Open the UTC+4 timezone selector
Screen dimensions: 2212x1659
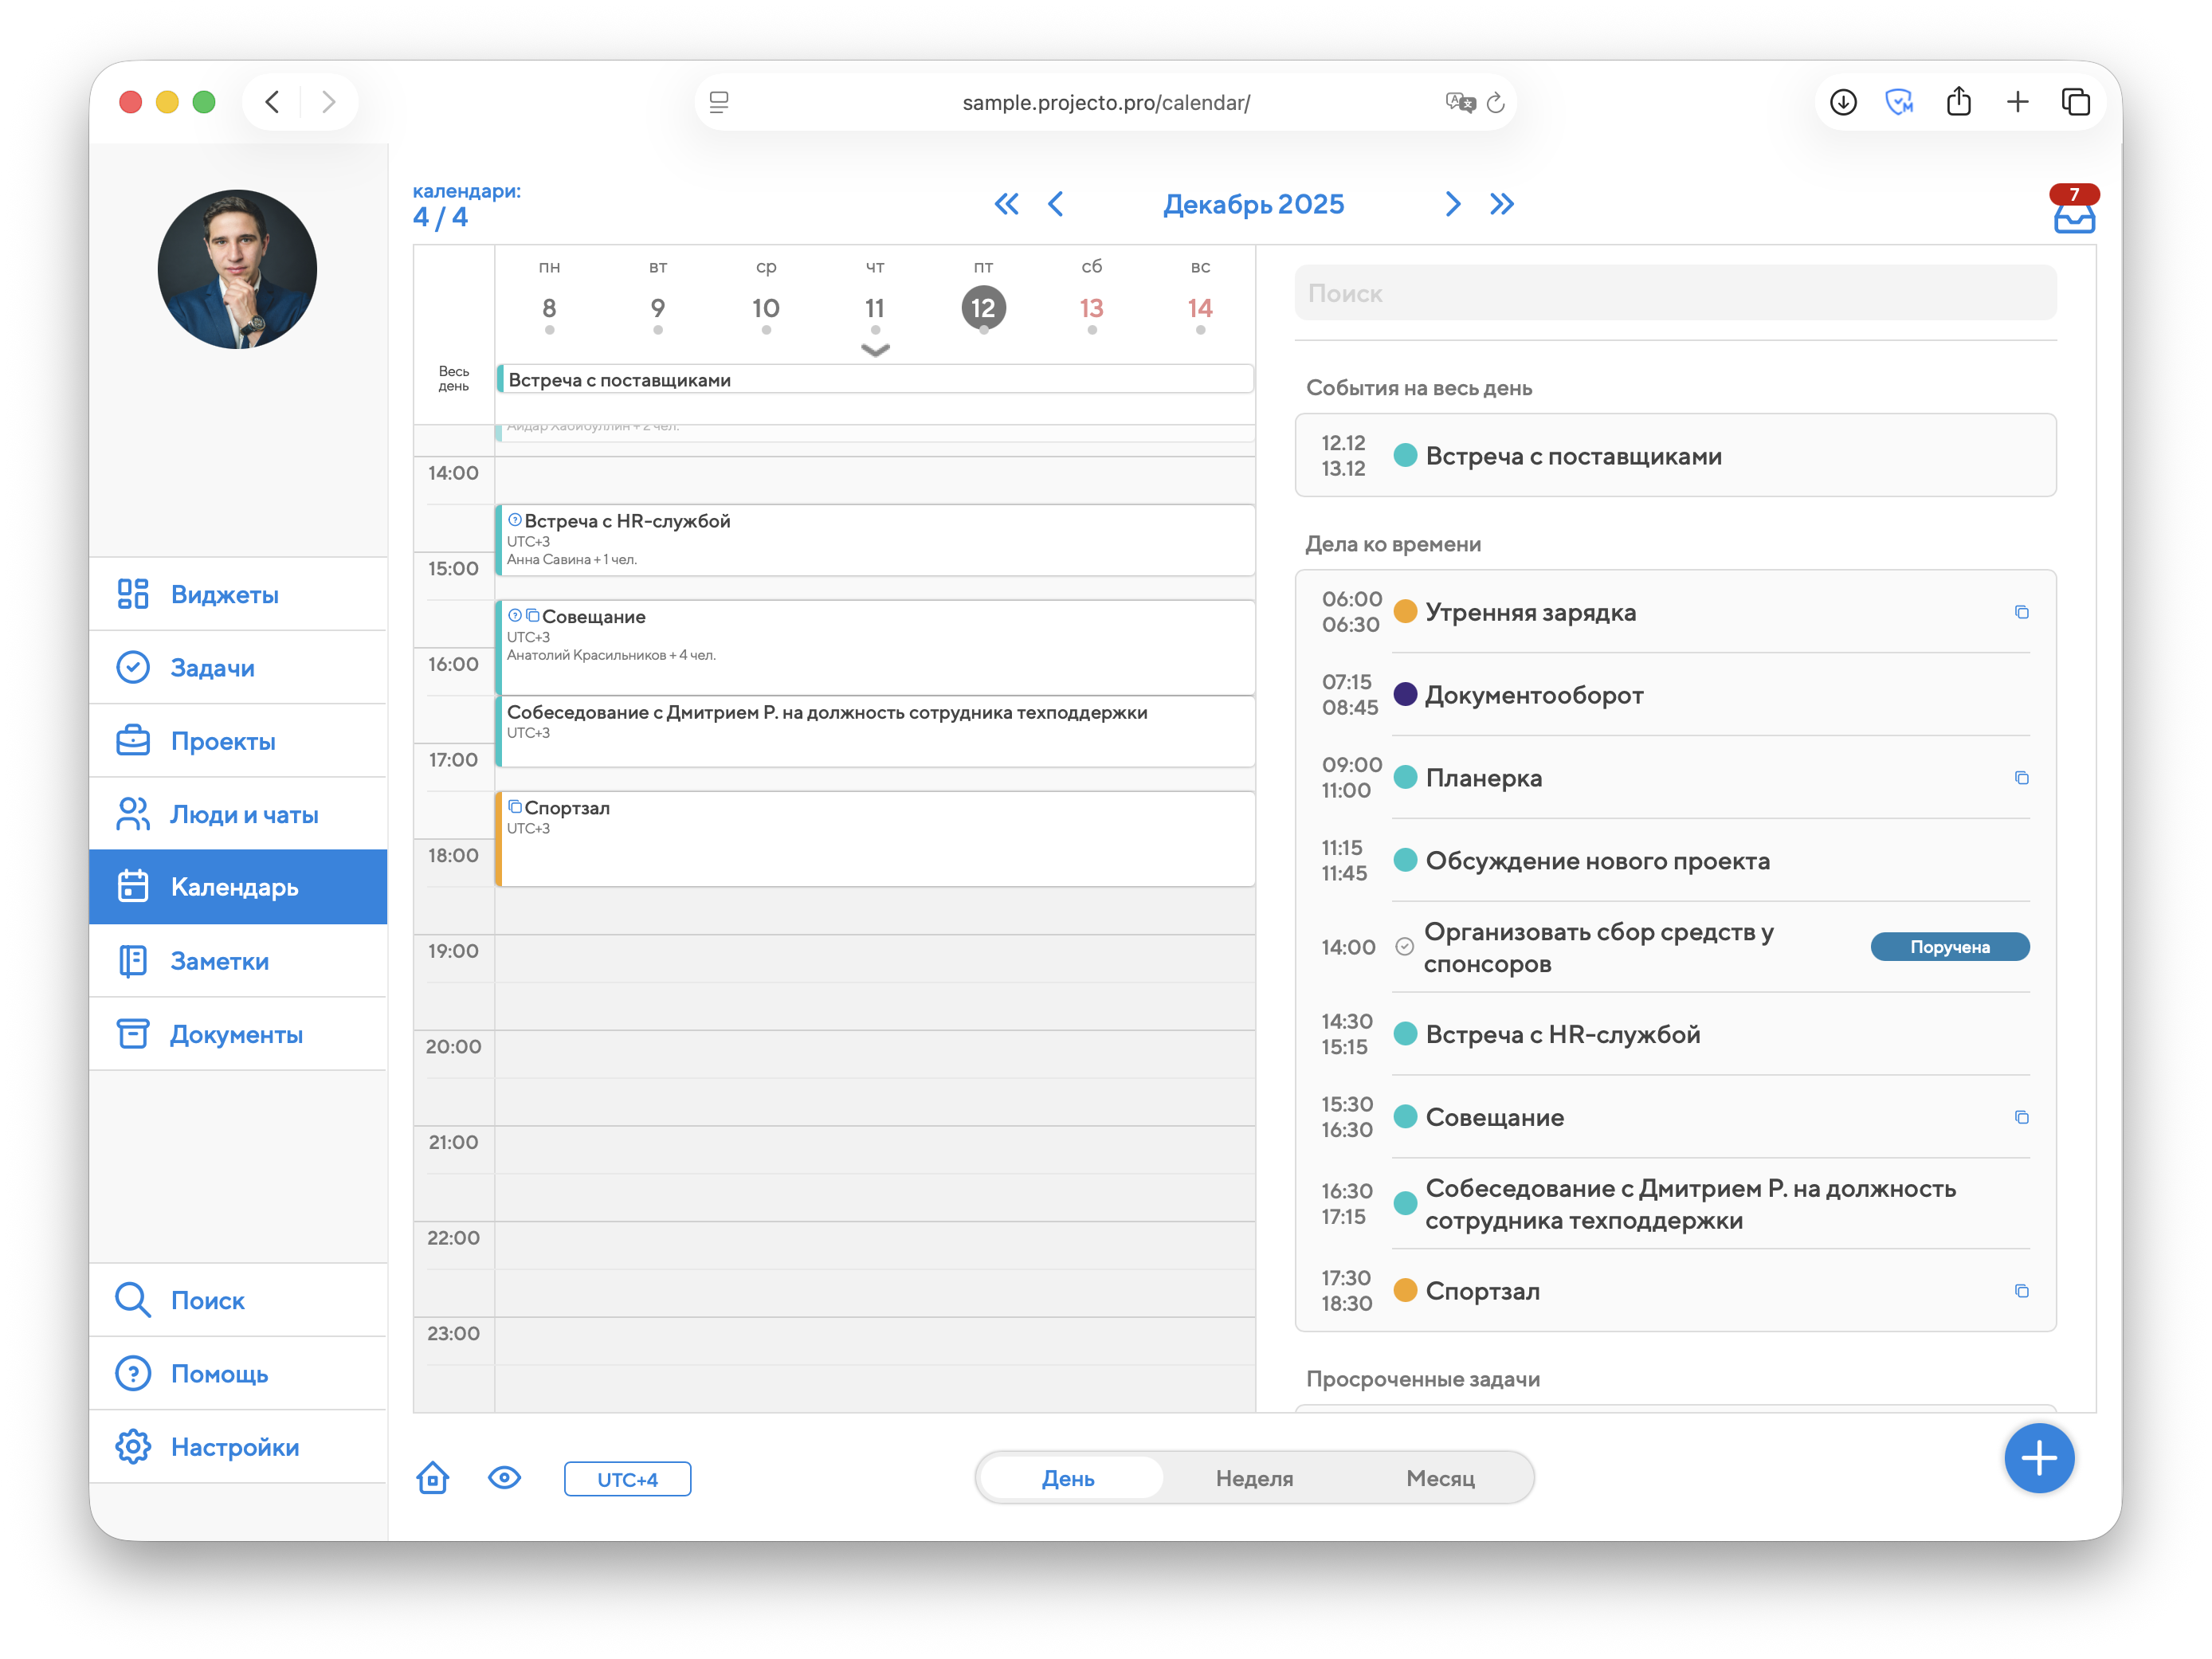coord(627,1479)
